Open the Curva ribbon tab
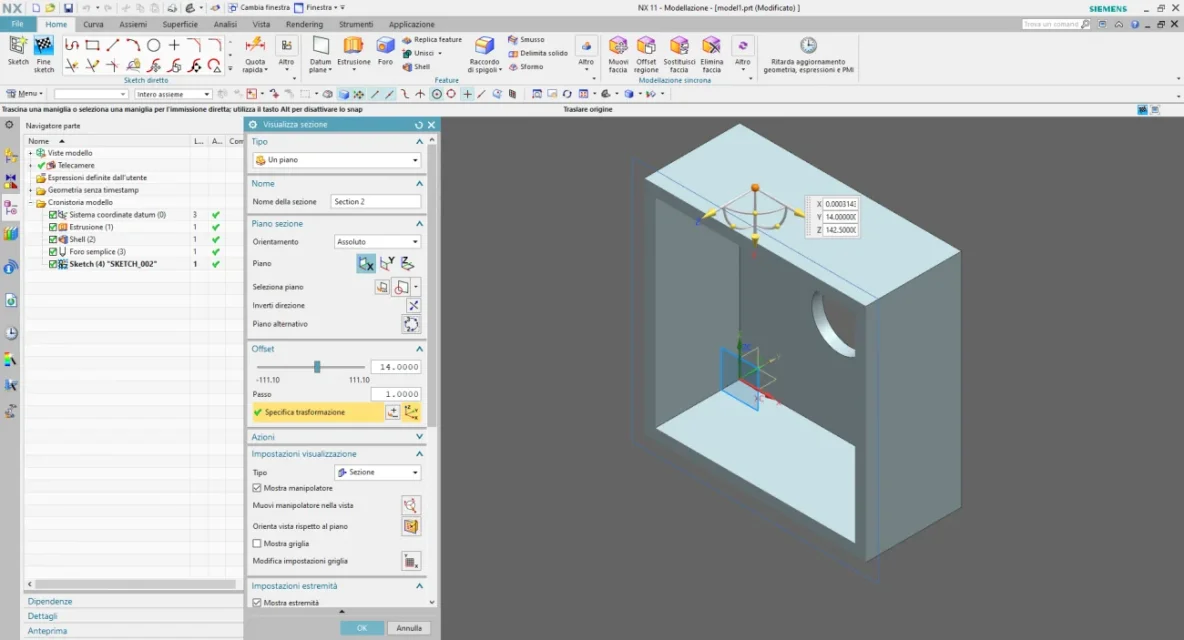1184x640 pixels. [93, 24]
